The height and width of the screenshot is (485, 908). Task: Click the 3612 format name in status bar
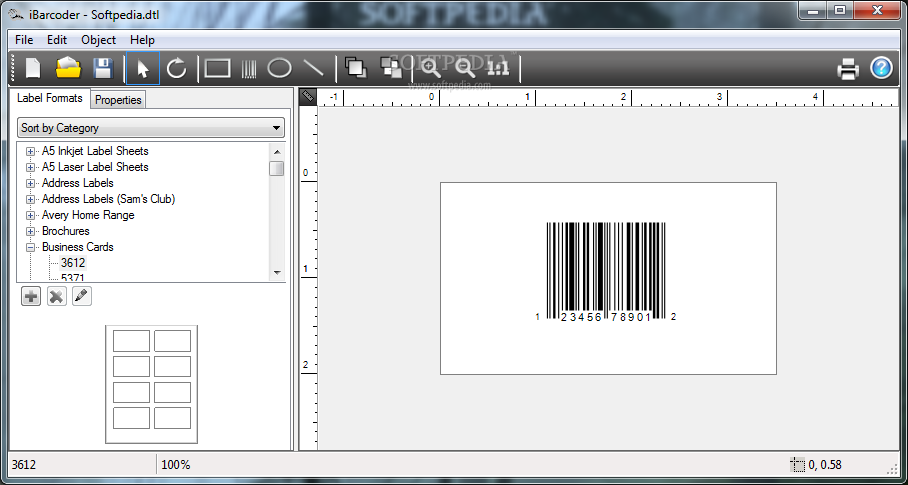pyautogui.click(x=24, y=465)
